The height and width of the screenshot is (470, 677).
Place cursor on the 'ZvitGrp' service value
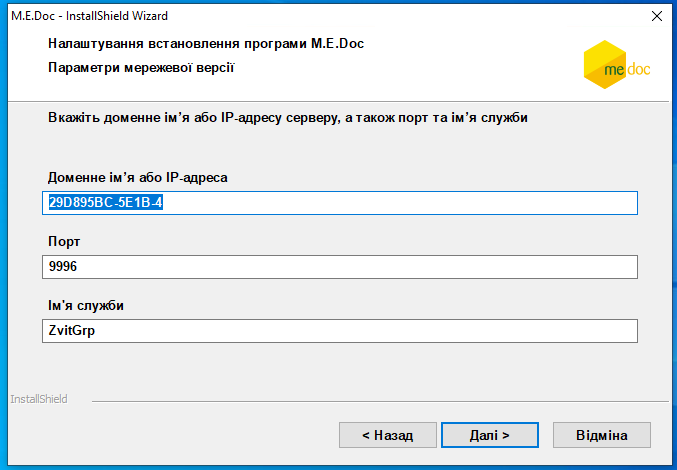pos(71,331)
